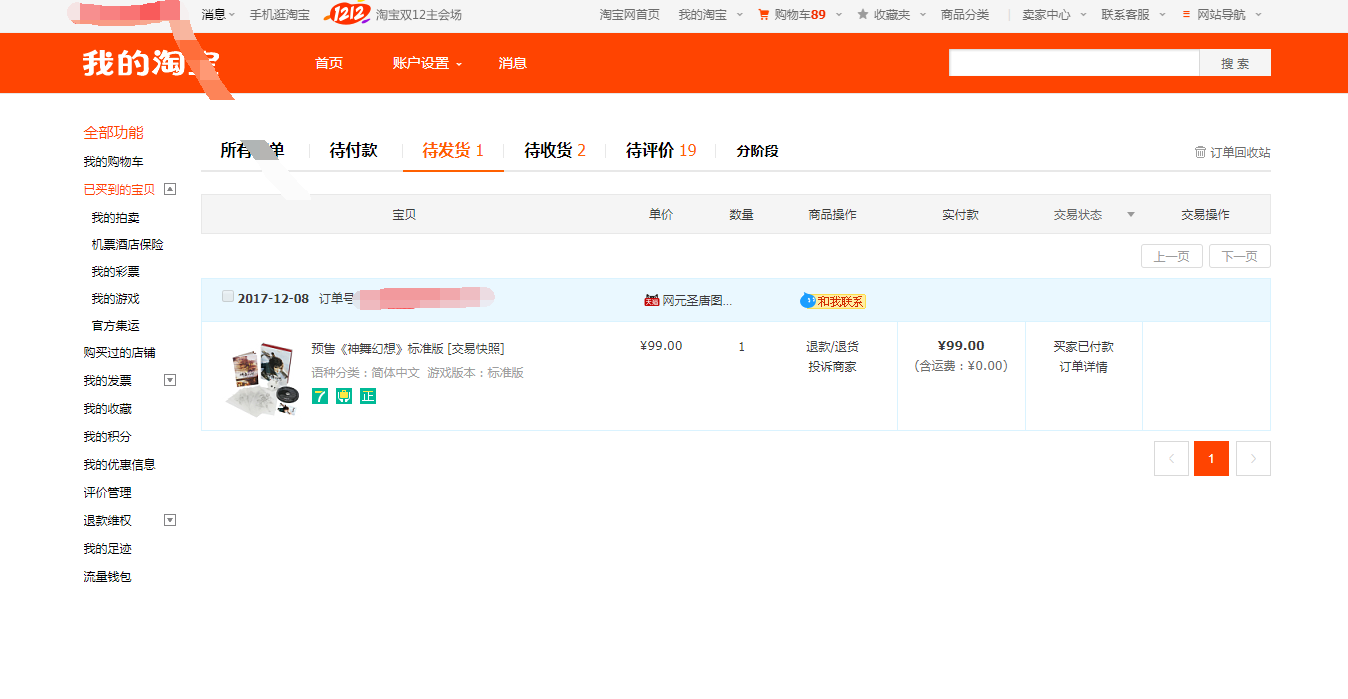Click the green 正 genuine badge
This screenshot has width=1348, height=699.
368,396
